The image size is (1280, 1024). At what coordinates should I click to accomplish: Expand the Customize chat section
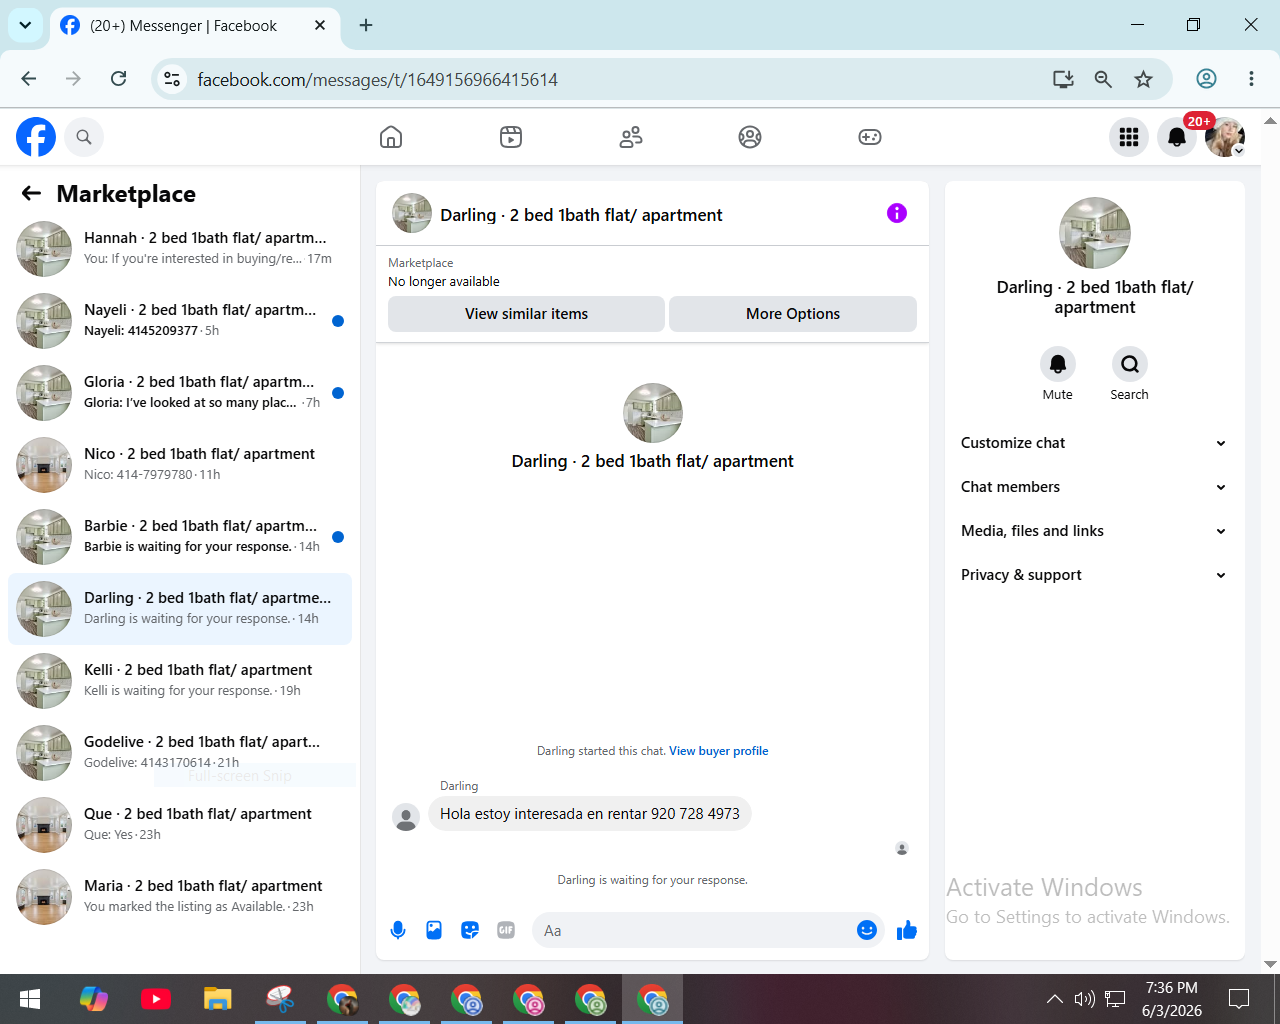1094,443
